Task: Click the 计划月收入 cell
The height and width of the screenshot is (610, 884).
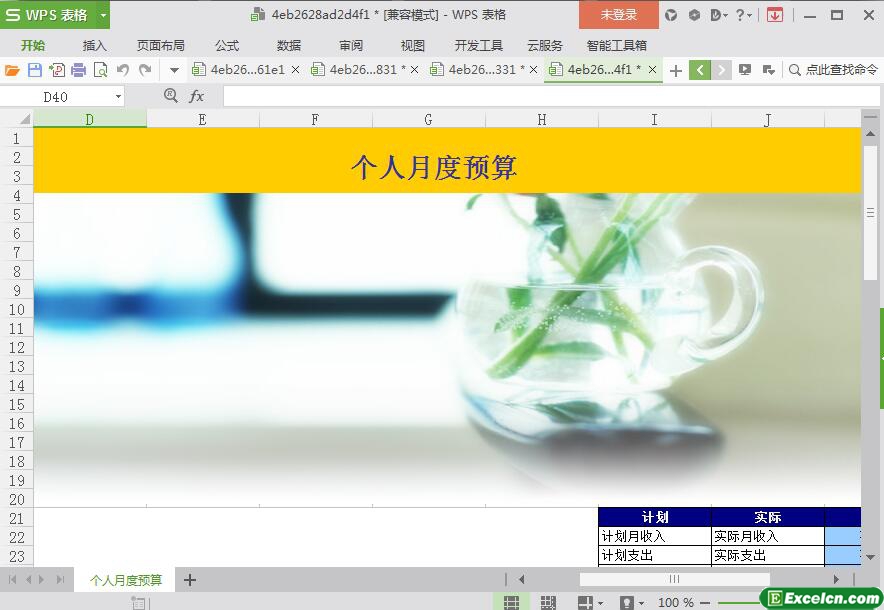Action: point(655,536)
